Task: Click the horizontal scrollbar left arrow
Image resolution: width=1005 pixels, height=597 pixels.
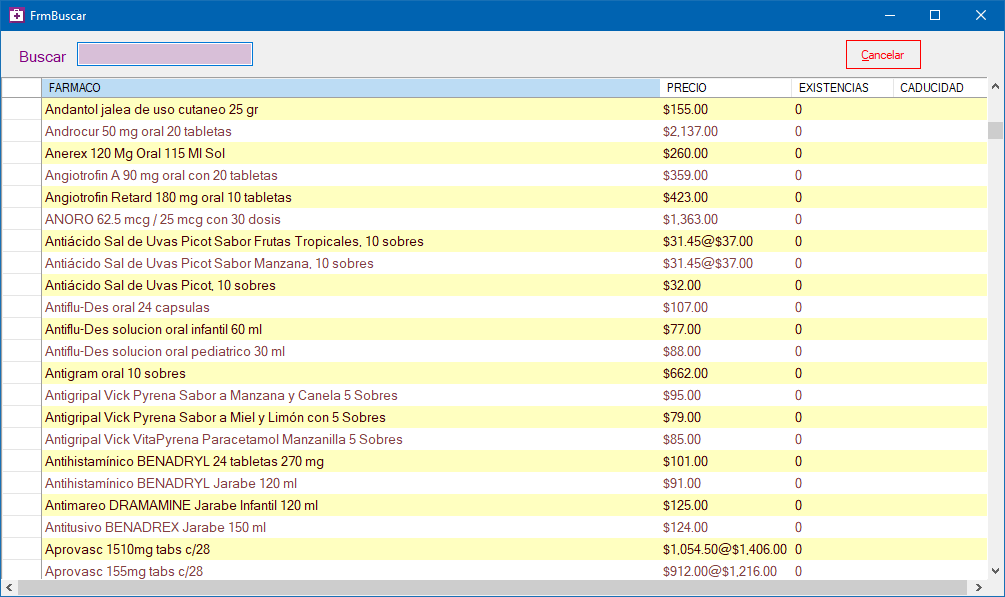Action: 9,587
